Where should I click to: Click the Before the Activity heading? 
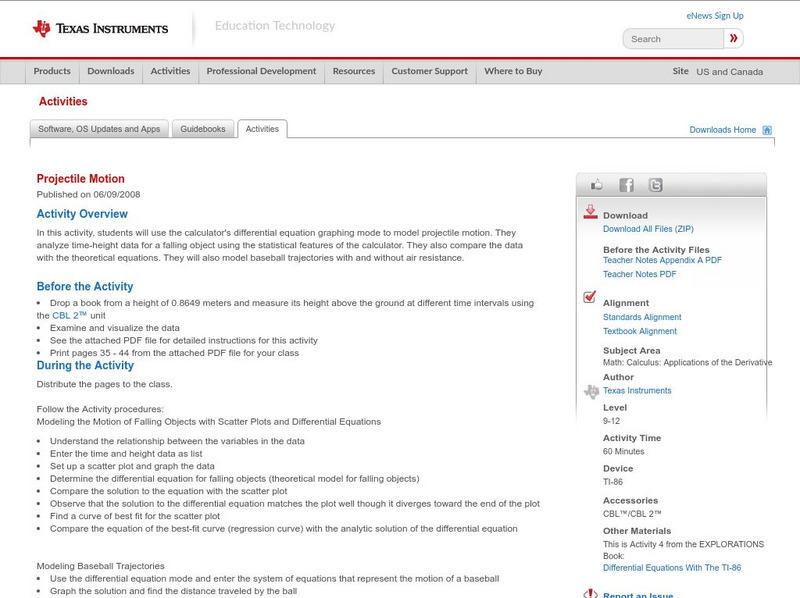[x=85, y=286]
